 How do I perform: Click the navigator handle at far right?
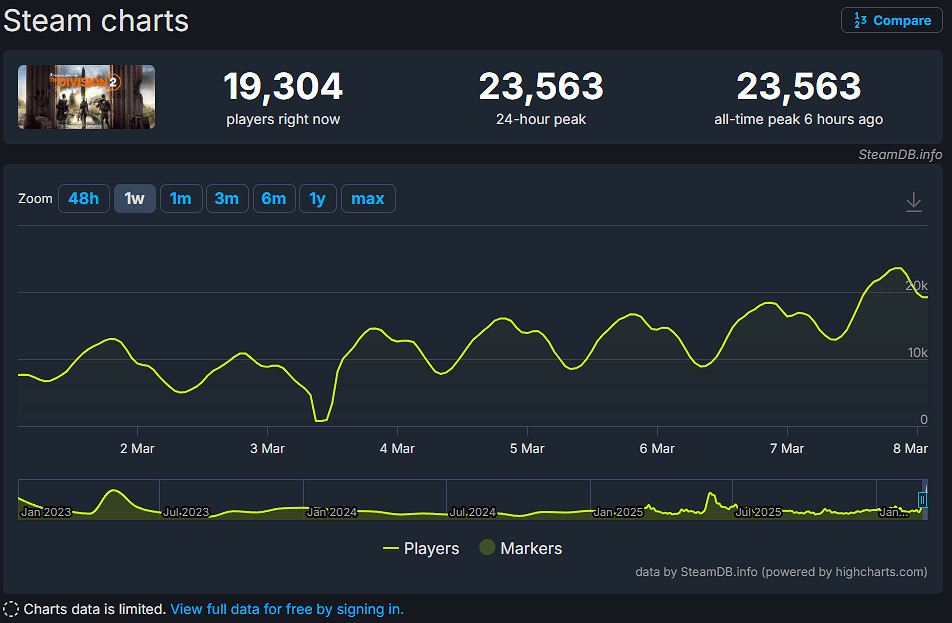tap(923, 499)
